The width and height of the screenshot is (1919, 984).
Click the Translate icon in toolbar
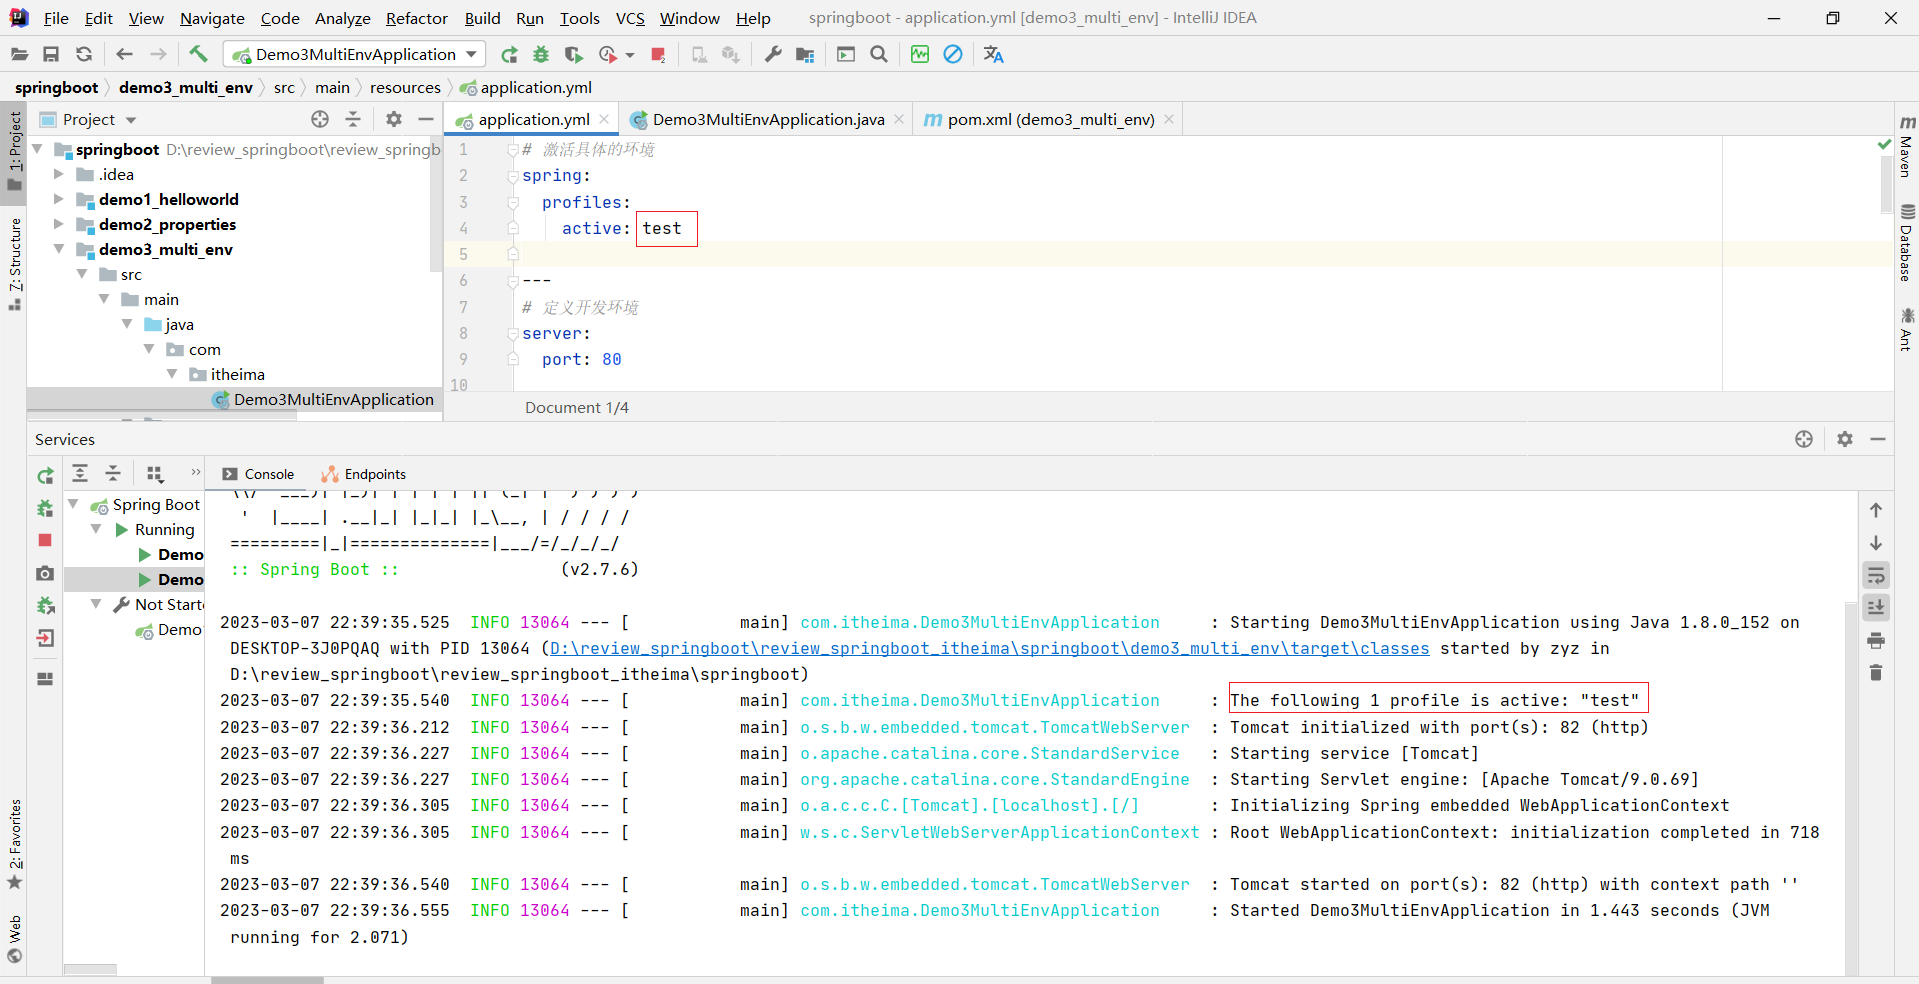(993, 54)
